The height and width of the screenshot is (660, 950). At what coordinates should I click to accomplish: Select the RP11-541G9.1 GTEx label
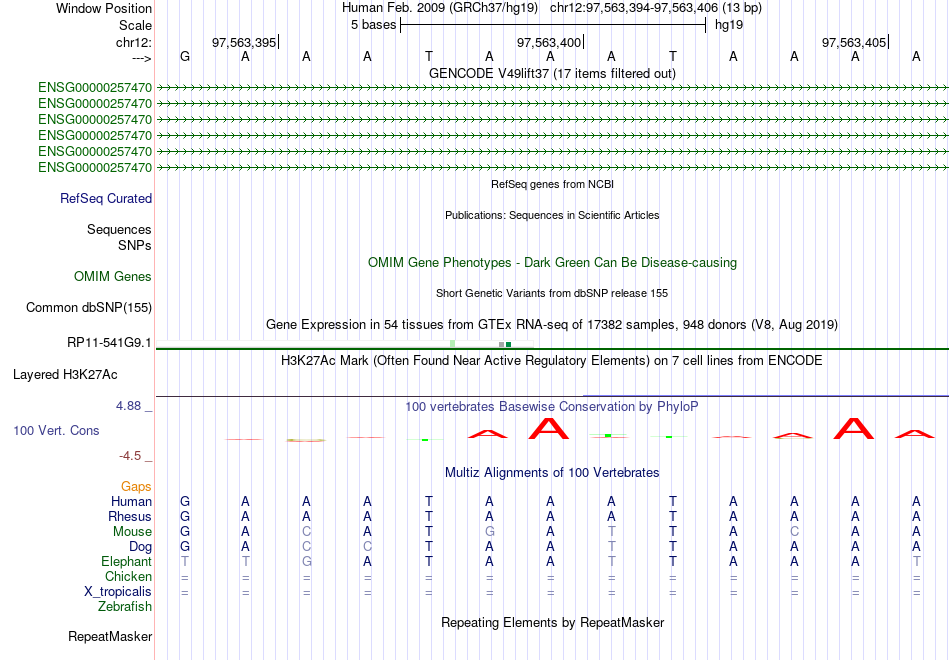[109, 342]
